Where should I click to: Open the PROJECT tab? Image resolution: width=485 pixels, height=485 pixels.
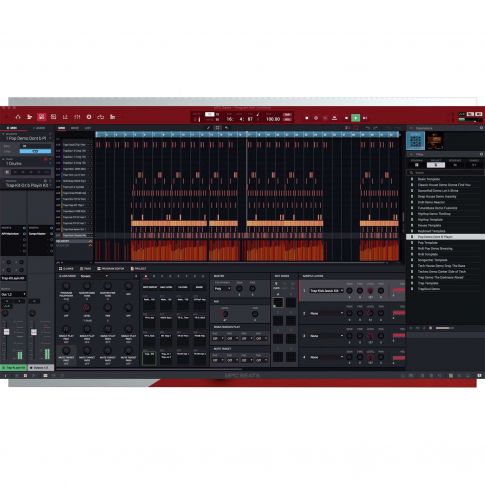(138, 269)
